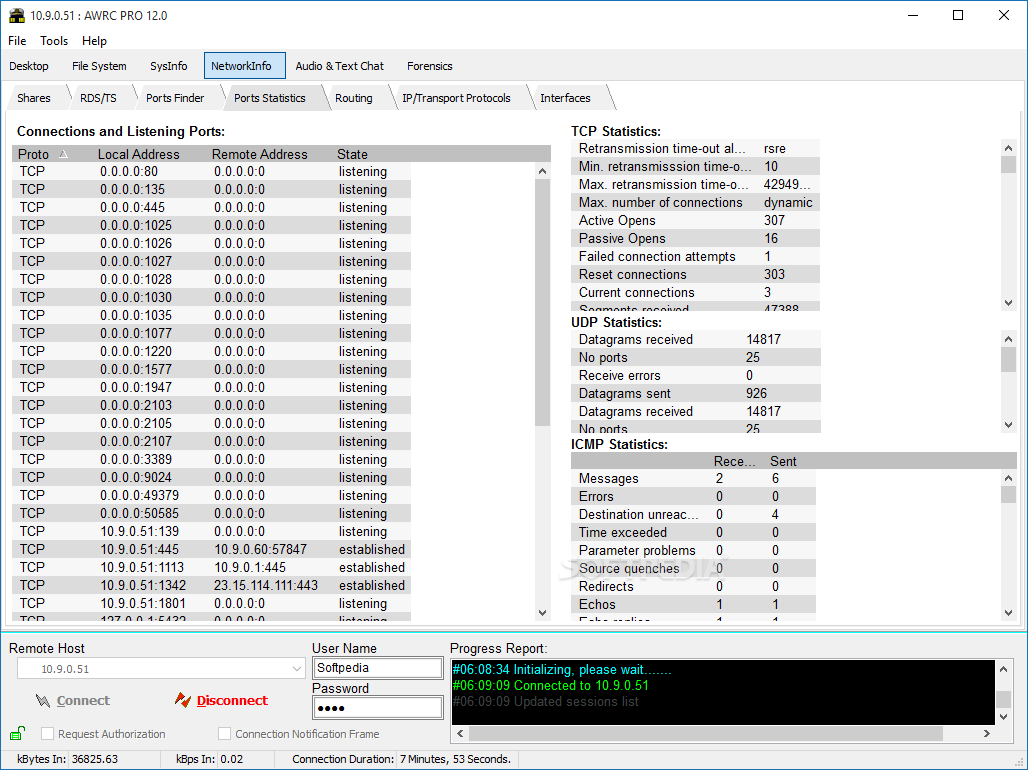Select row with local address 10.9.0.51:1113
Viewport: 1028px width, 770px height.
pos(212,567)
